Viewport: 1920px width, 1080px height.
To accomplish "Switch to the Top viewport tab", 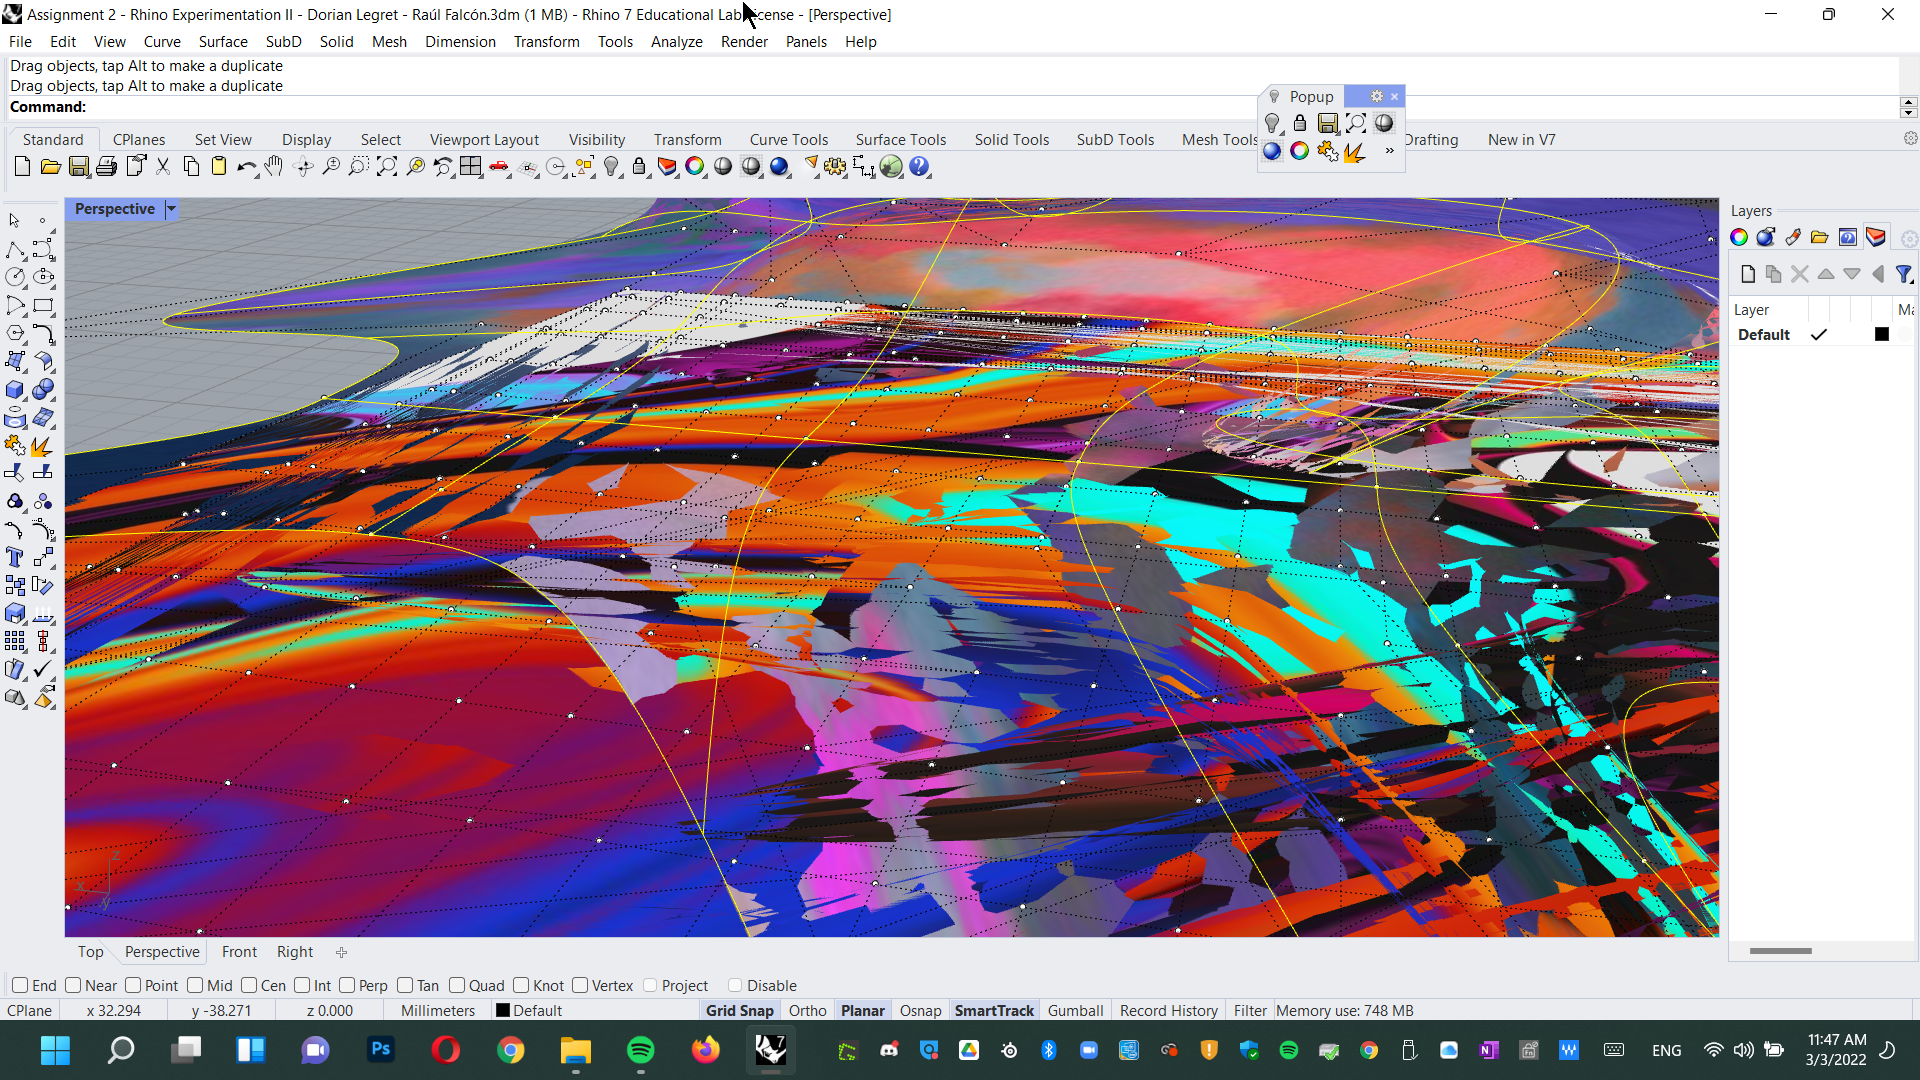I will 90,952.
